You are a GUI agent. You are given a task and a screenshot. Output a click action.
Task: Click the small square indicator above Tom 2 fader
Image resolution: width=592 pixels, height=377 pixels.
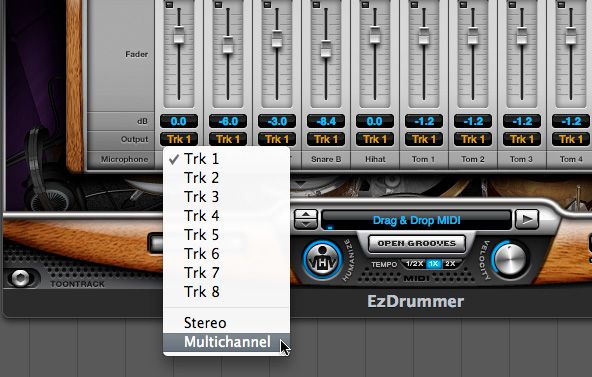point(464,5)
